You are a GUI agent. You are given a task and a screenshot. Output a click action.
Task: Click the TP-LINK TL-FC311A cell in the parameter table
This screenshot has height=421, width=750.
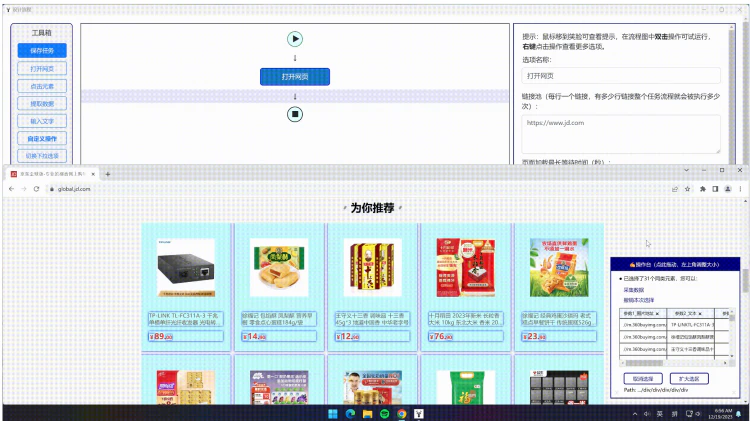tap(692, 325)
